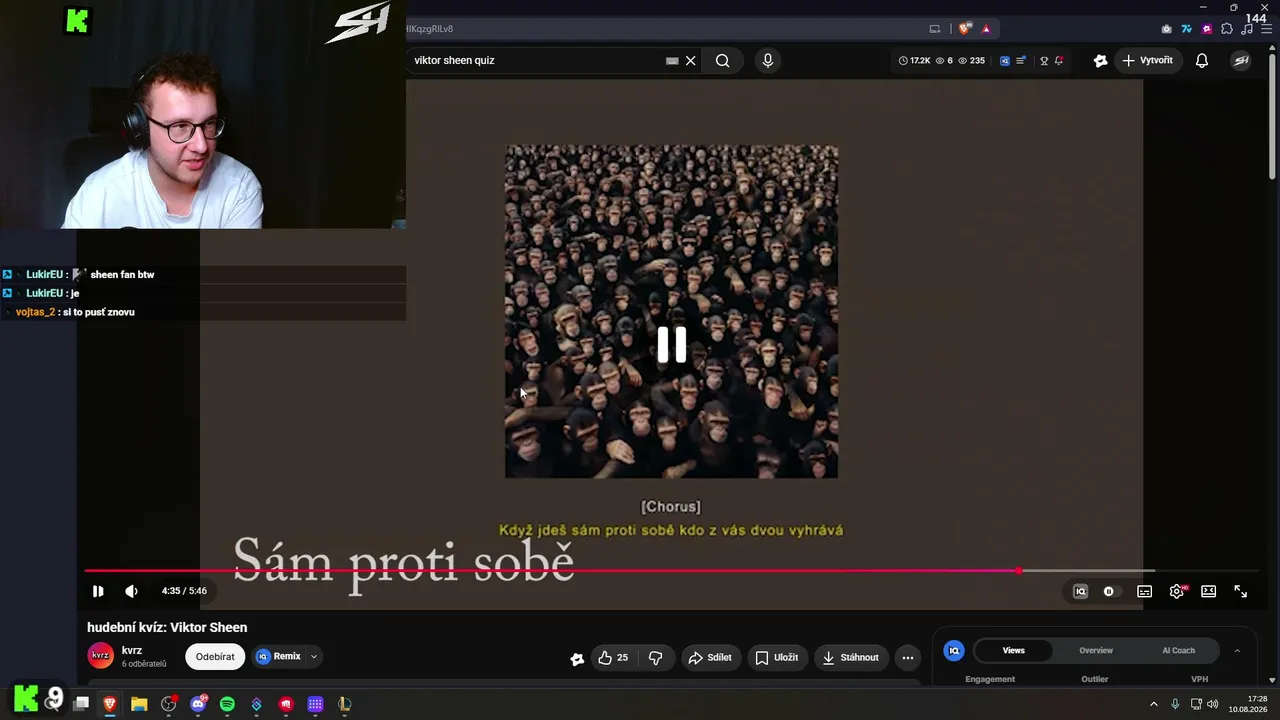
Task: Open the Brave hamburger main menu
Action: point(1266,29)
